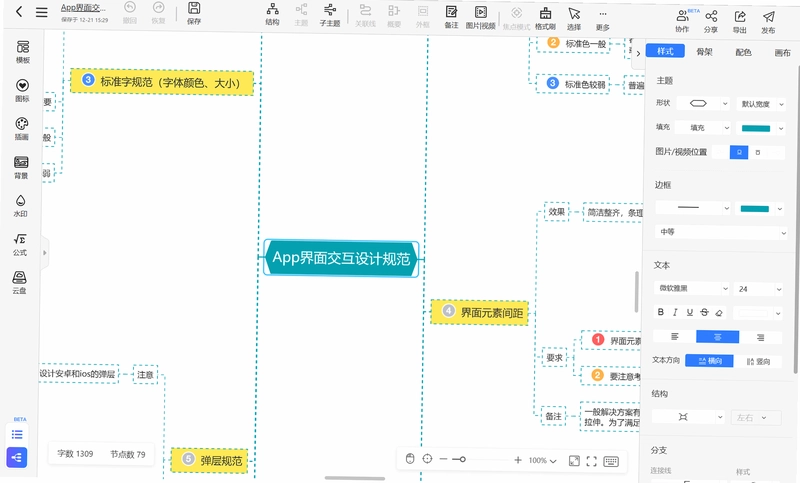The width and height of the screenshot is (800, 483).
Task: Open 更多 more options
Action: coord(603,20)
